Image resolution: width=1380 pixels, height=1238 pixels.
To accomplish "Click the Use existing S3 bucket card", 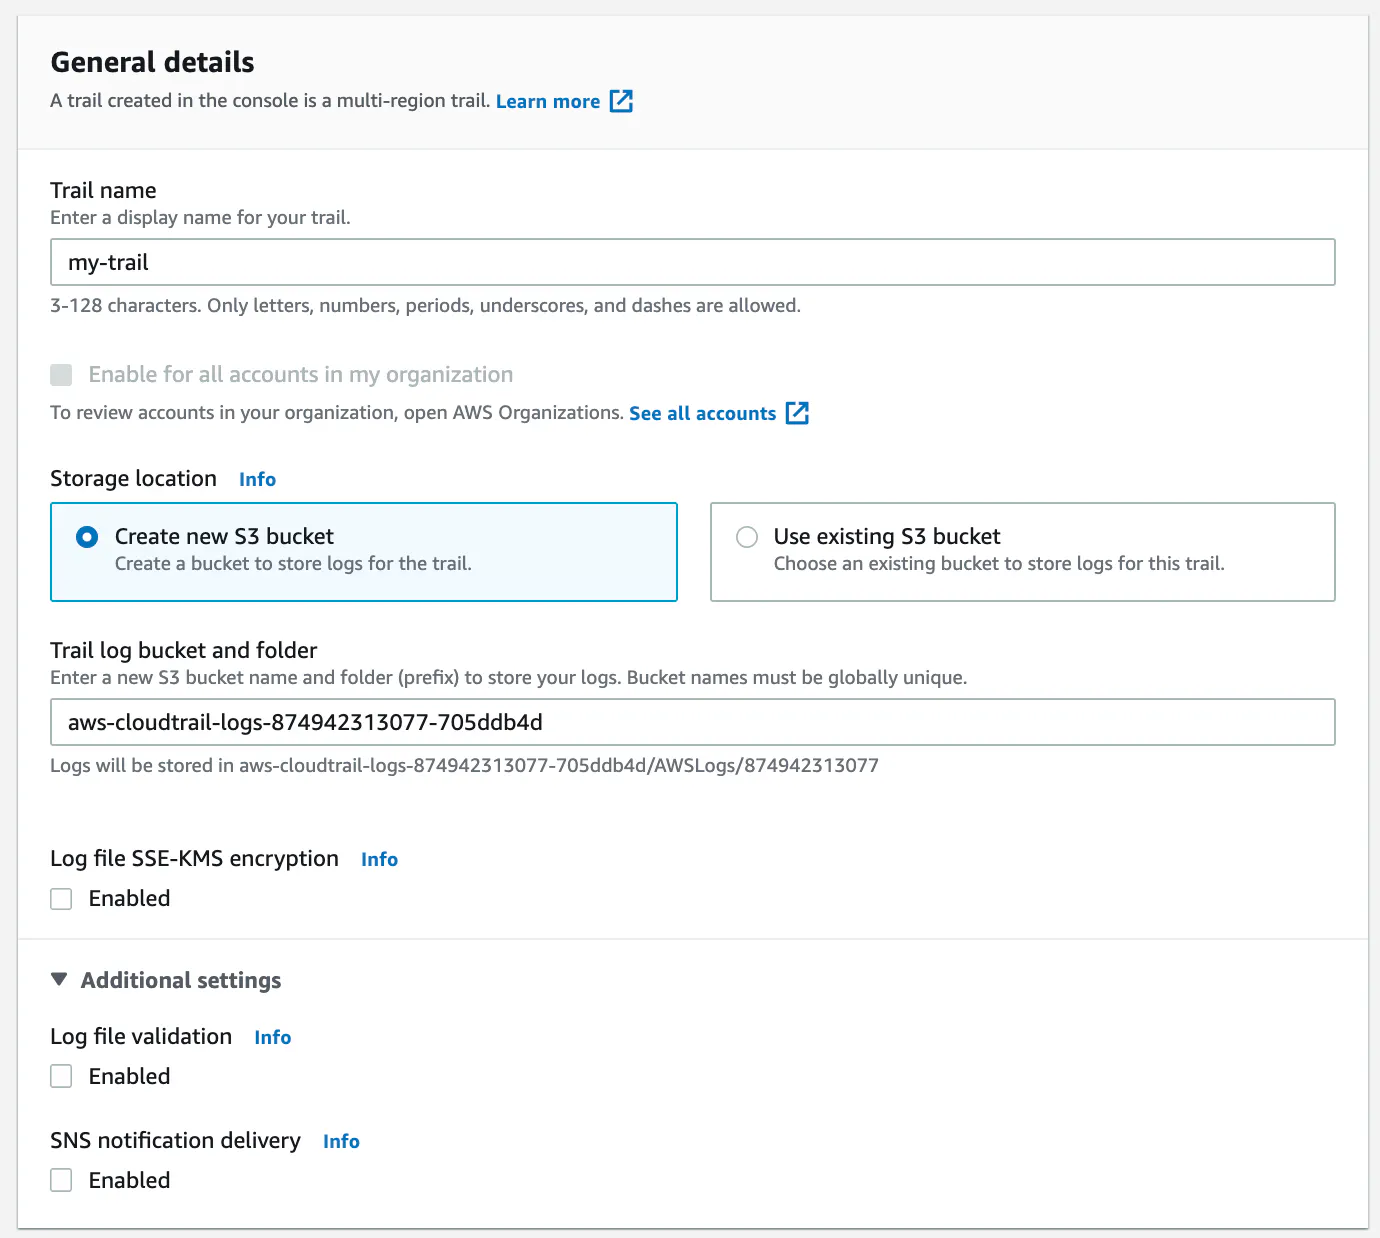I will coord(1023,552).
